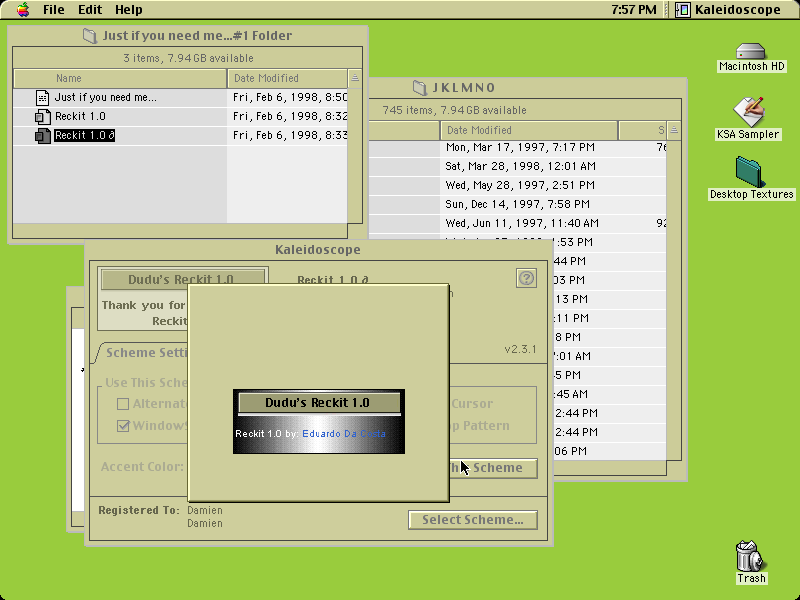Open the Kaleidoscope application menu
Screen dimensions: 800x600
[728, 10]
